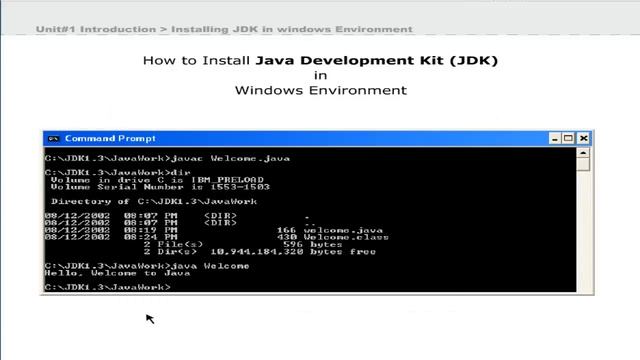
Task: Click 'Installing JDK in windows Environment' breadcrumb text
Action: (292, 29)
